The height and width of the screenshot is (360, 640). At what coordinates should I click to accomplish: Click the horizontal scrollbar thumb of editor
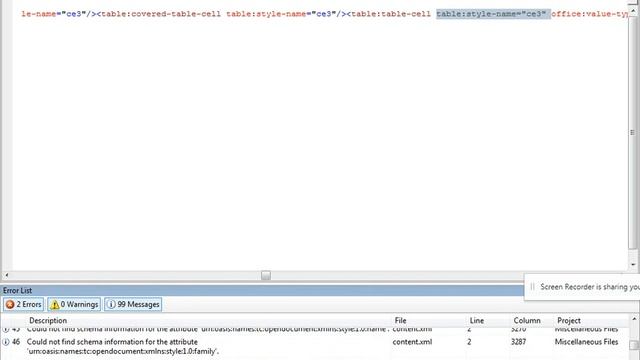tap(266, 276)
